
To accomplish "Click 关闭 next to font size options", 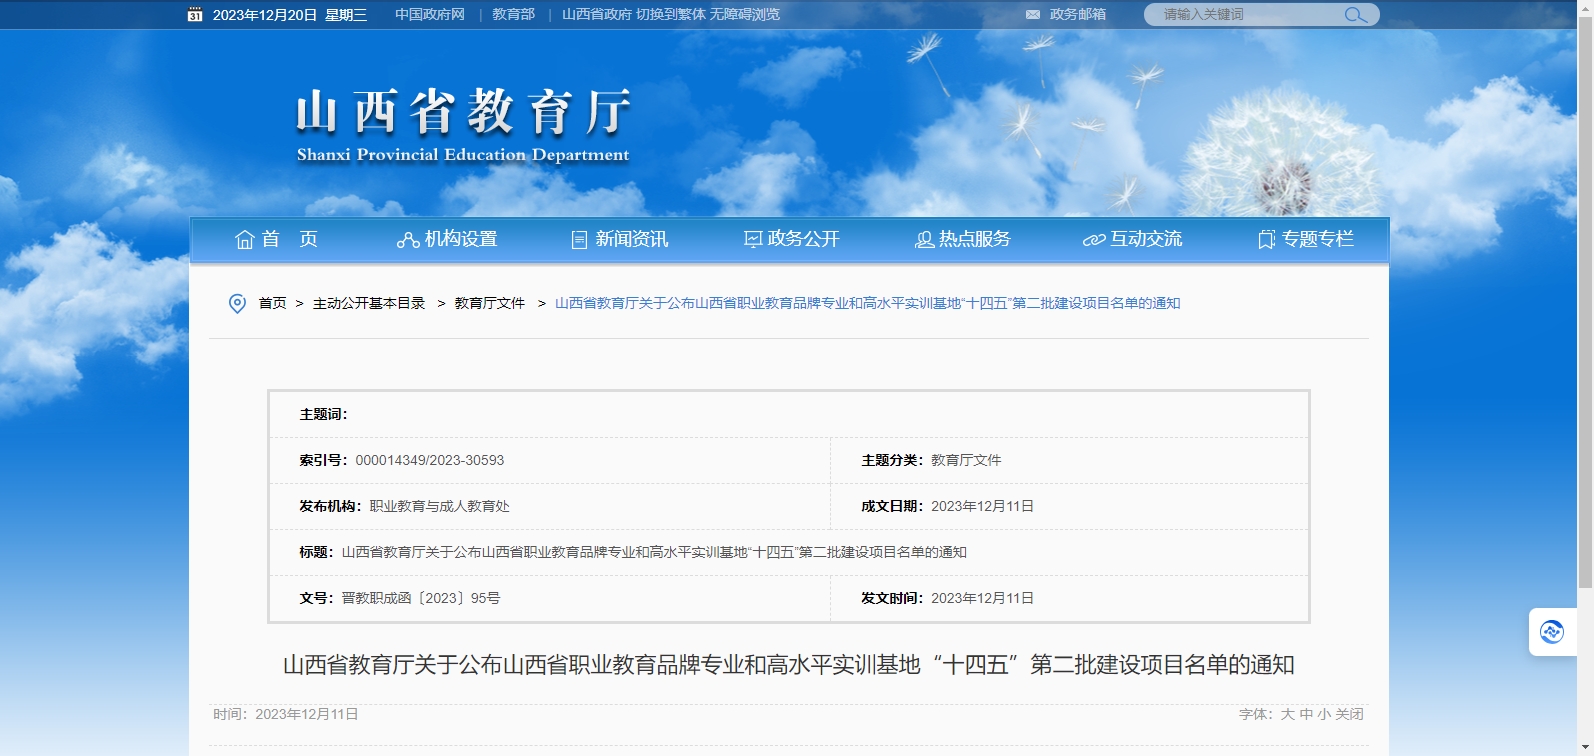I will 1349,715.
